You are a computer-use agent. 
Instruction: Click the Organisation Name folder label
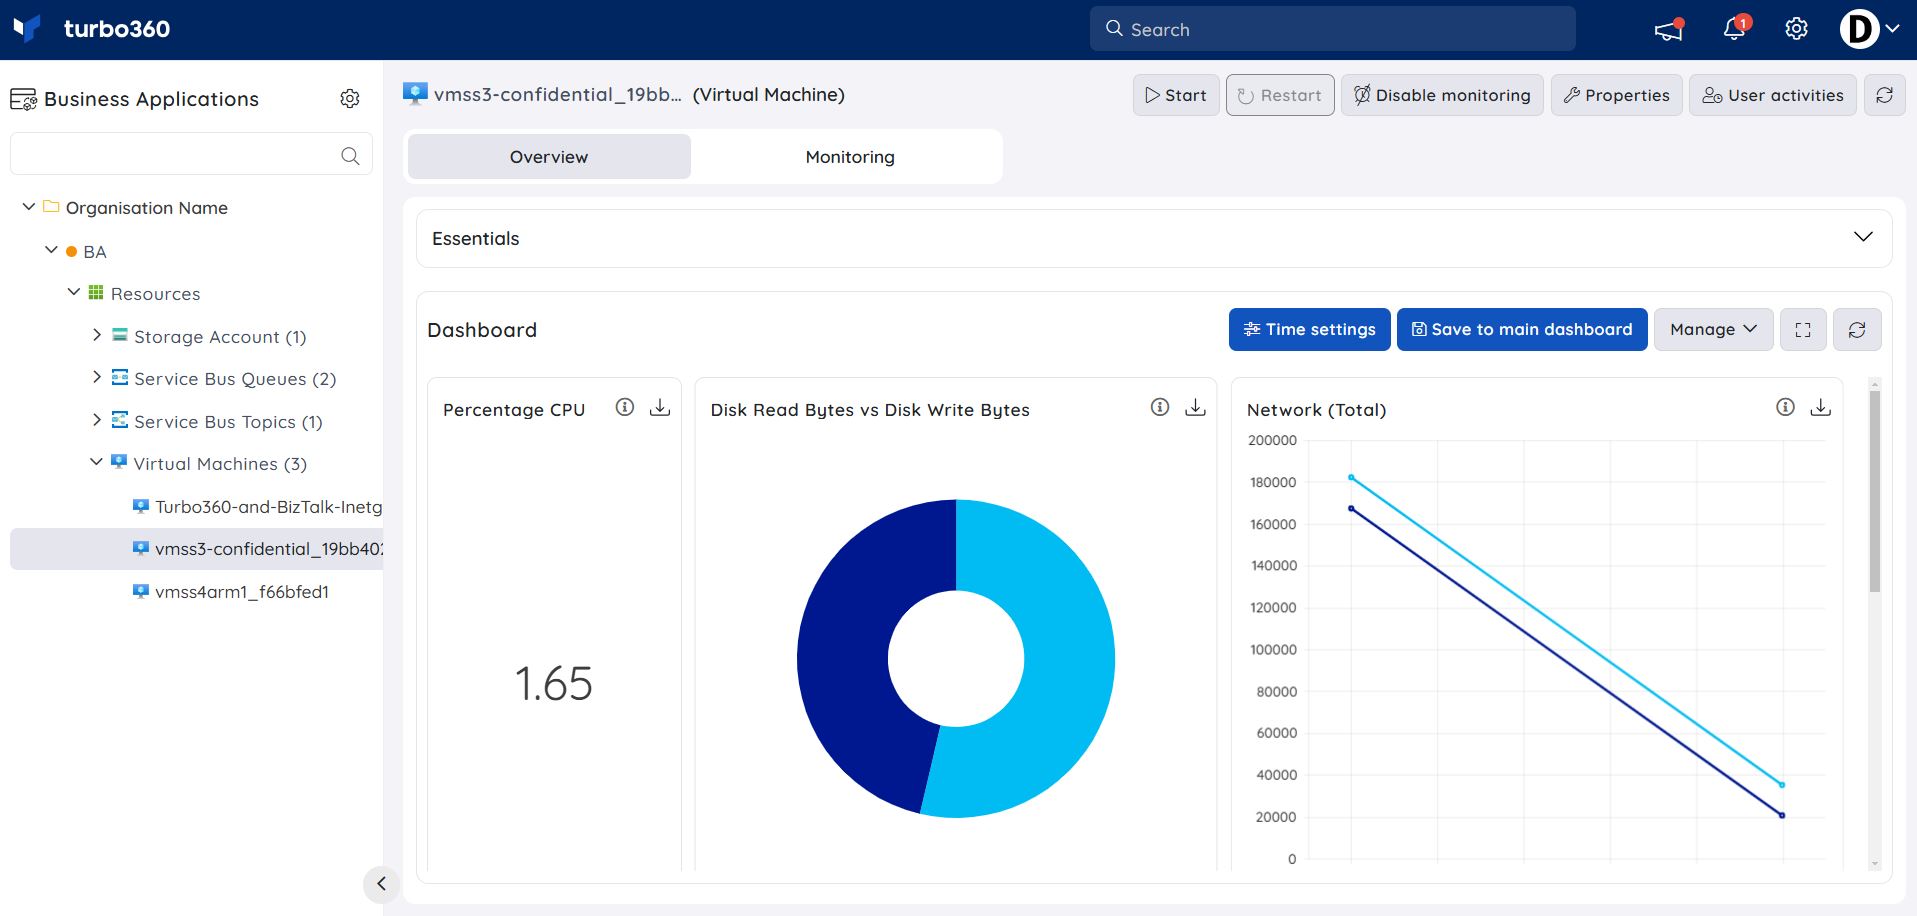[x=147, y=208]
